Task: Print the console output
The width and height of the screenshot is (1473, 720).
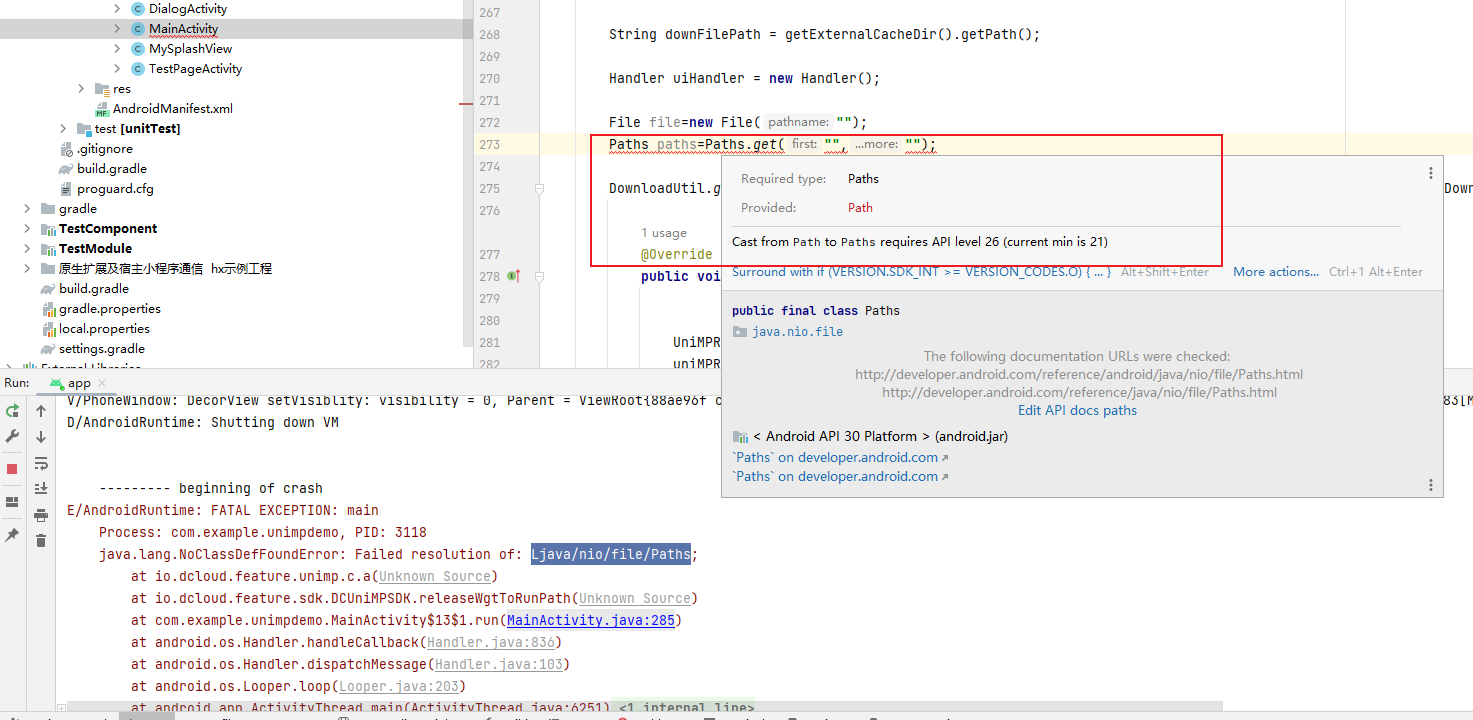Action: point(41,515)
